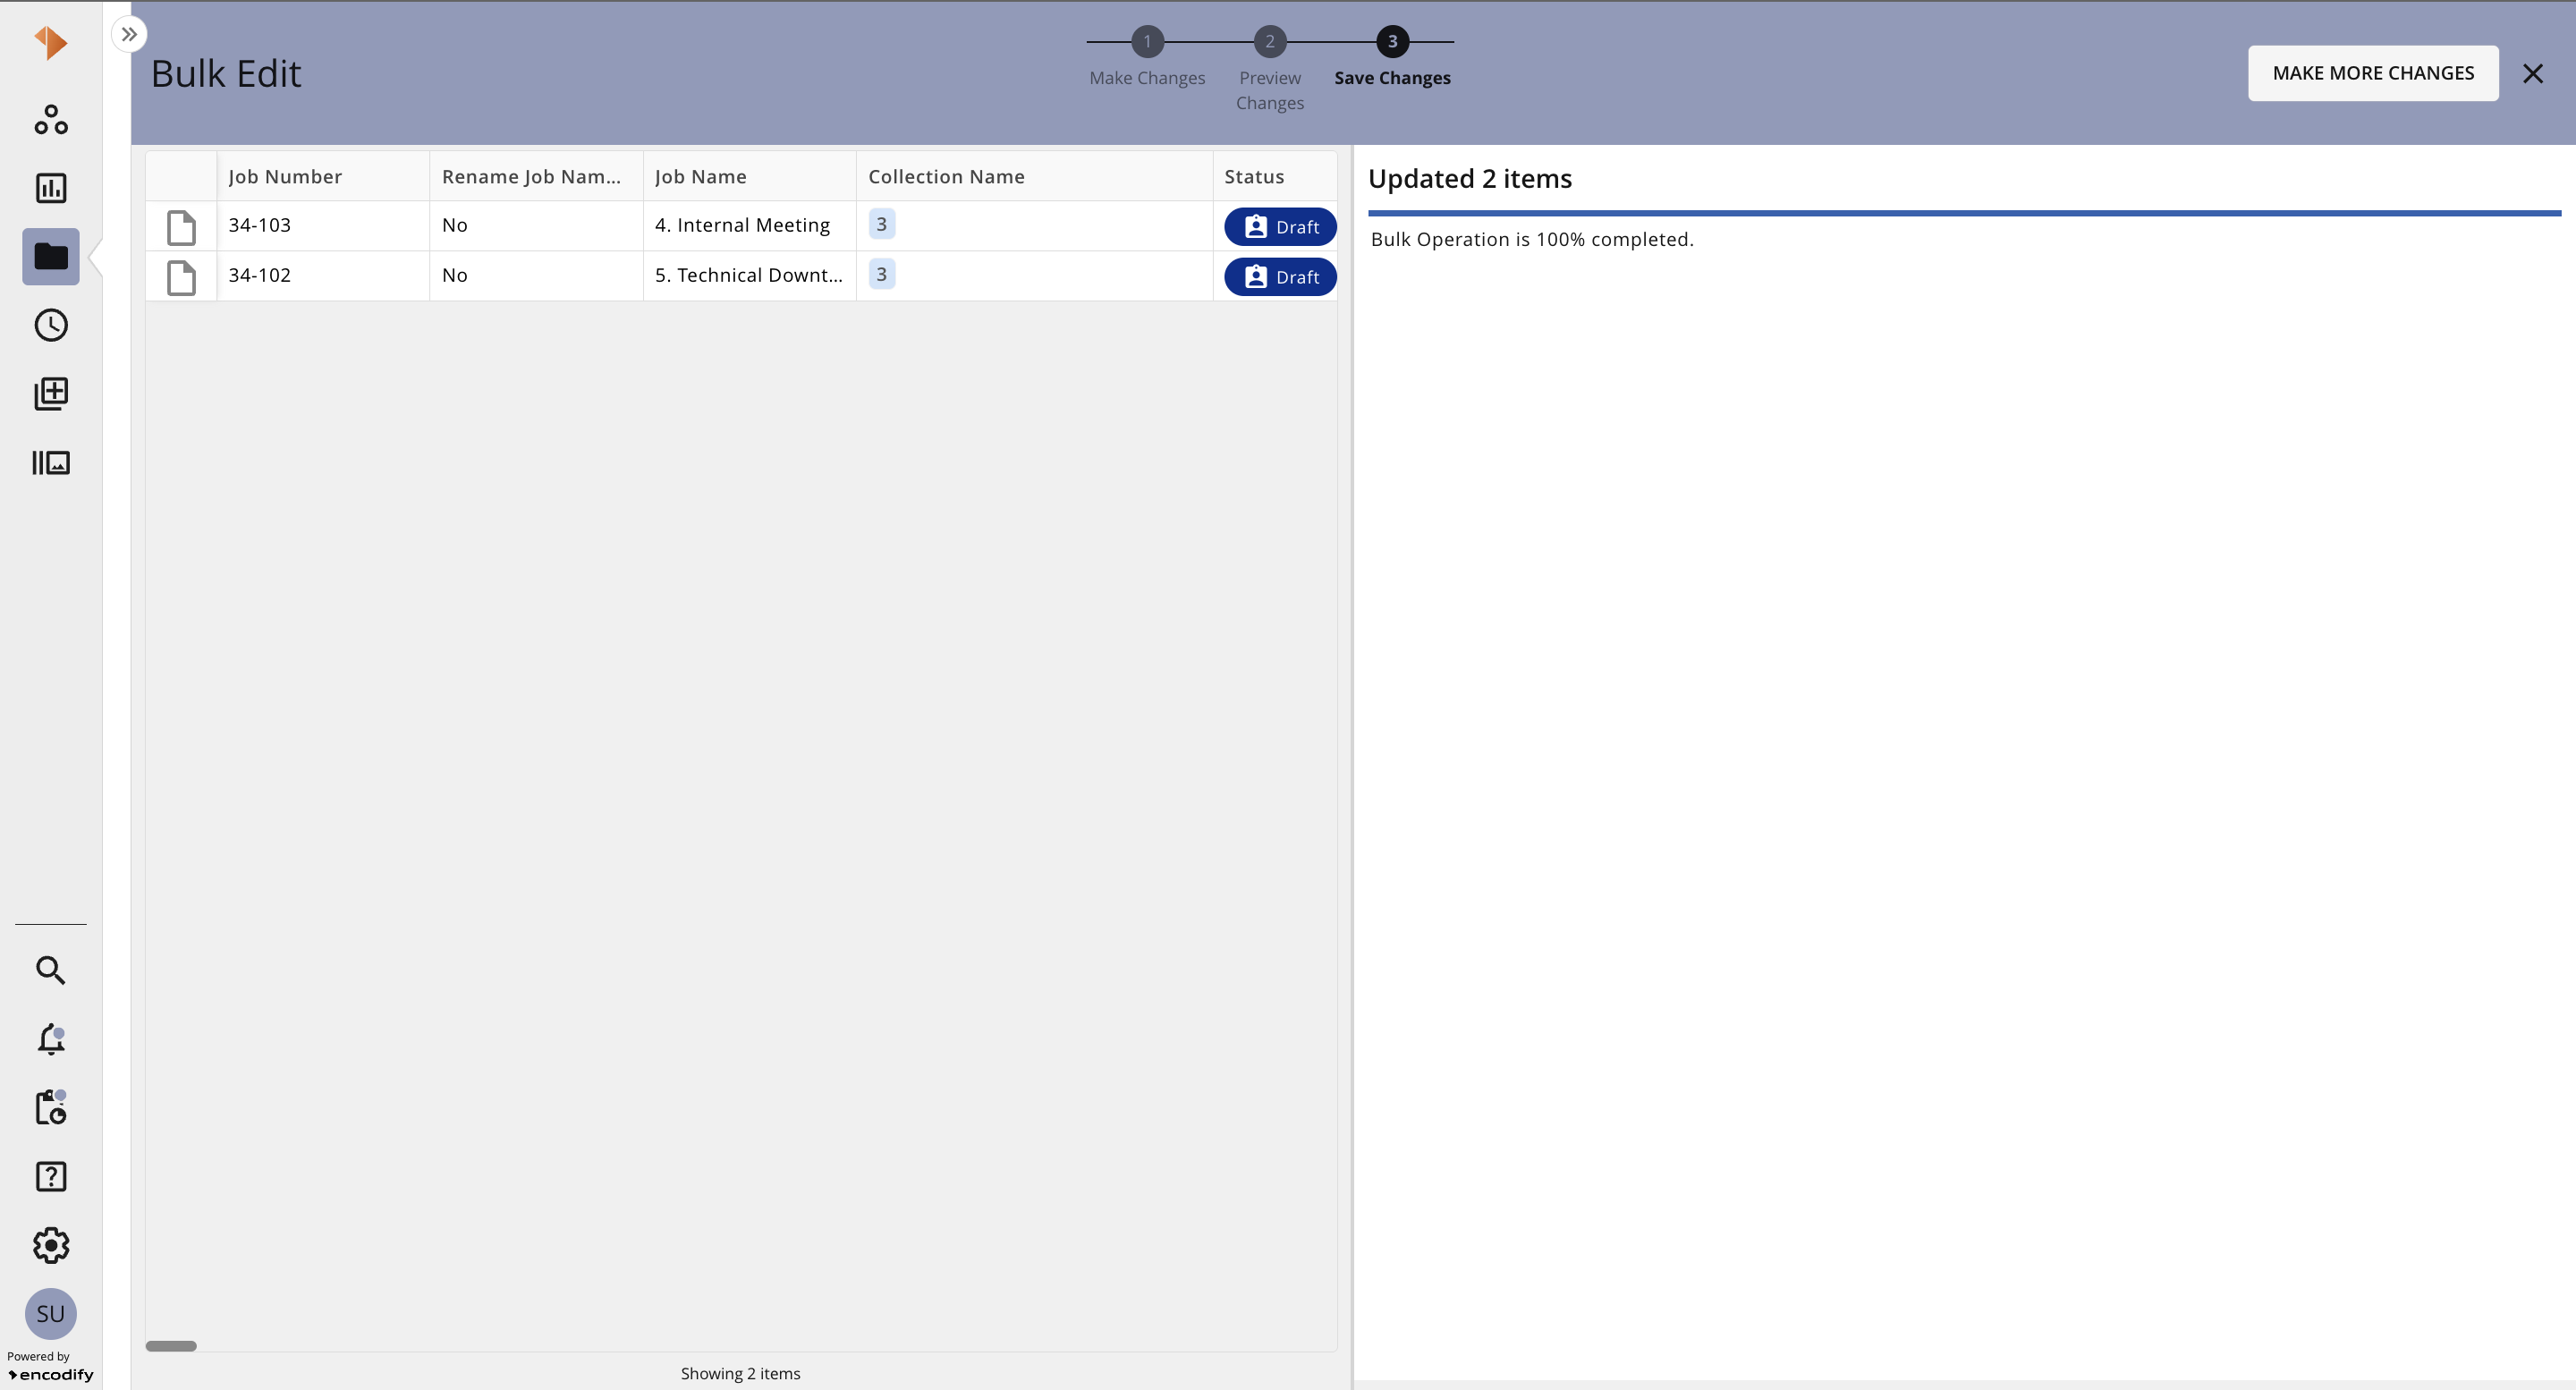Click the '5. Technical Downt...' job name
This screenshot has height=1390, width=2576.
click(748, 276)
